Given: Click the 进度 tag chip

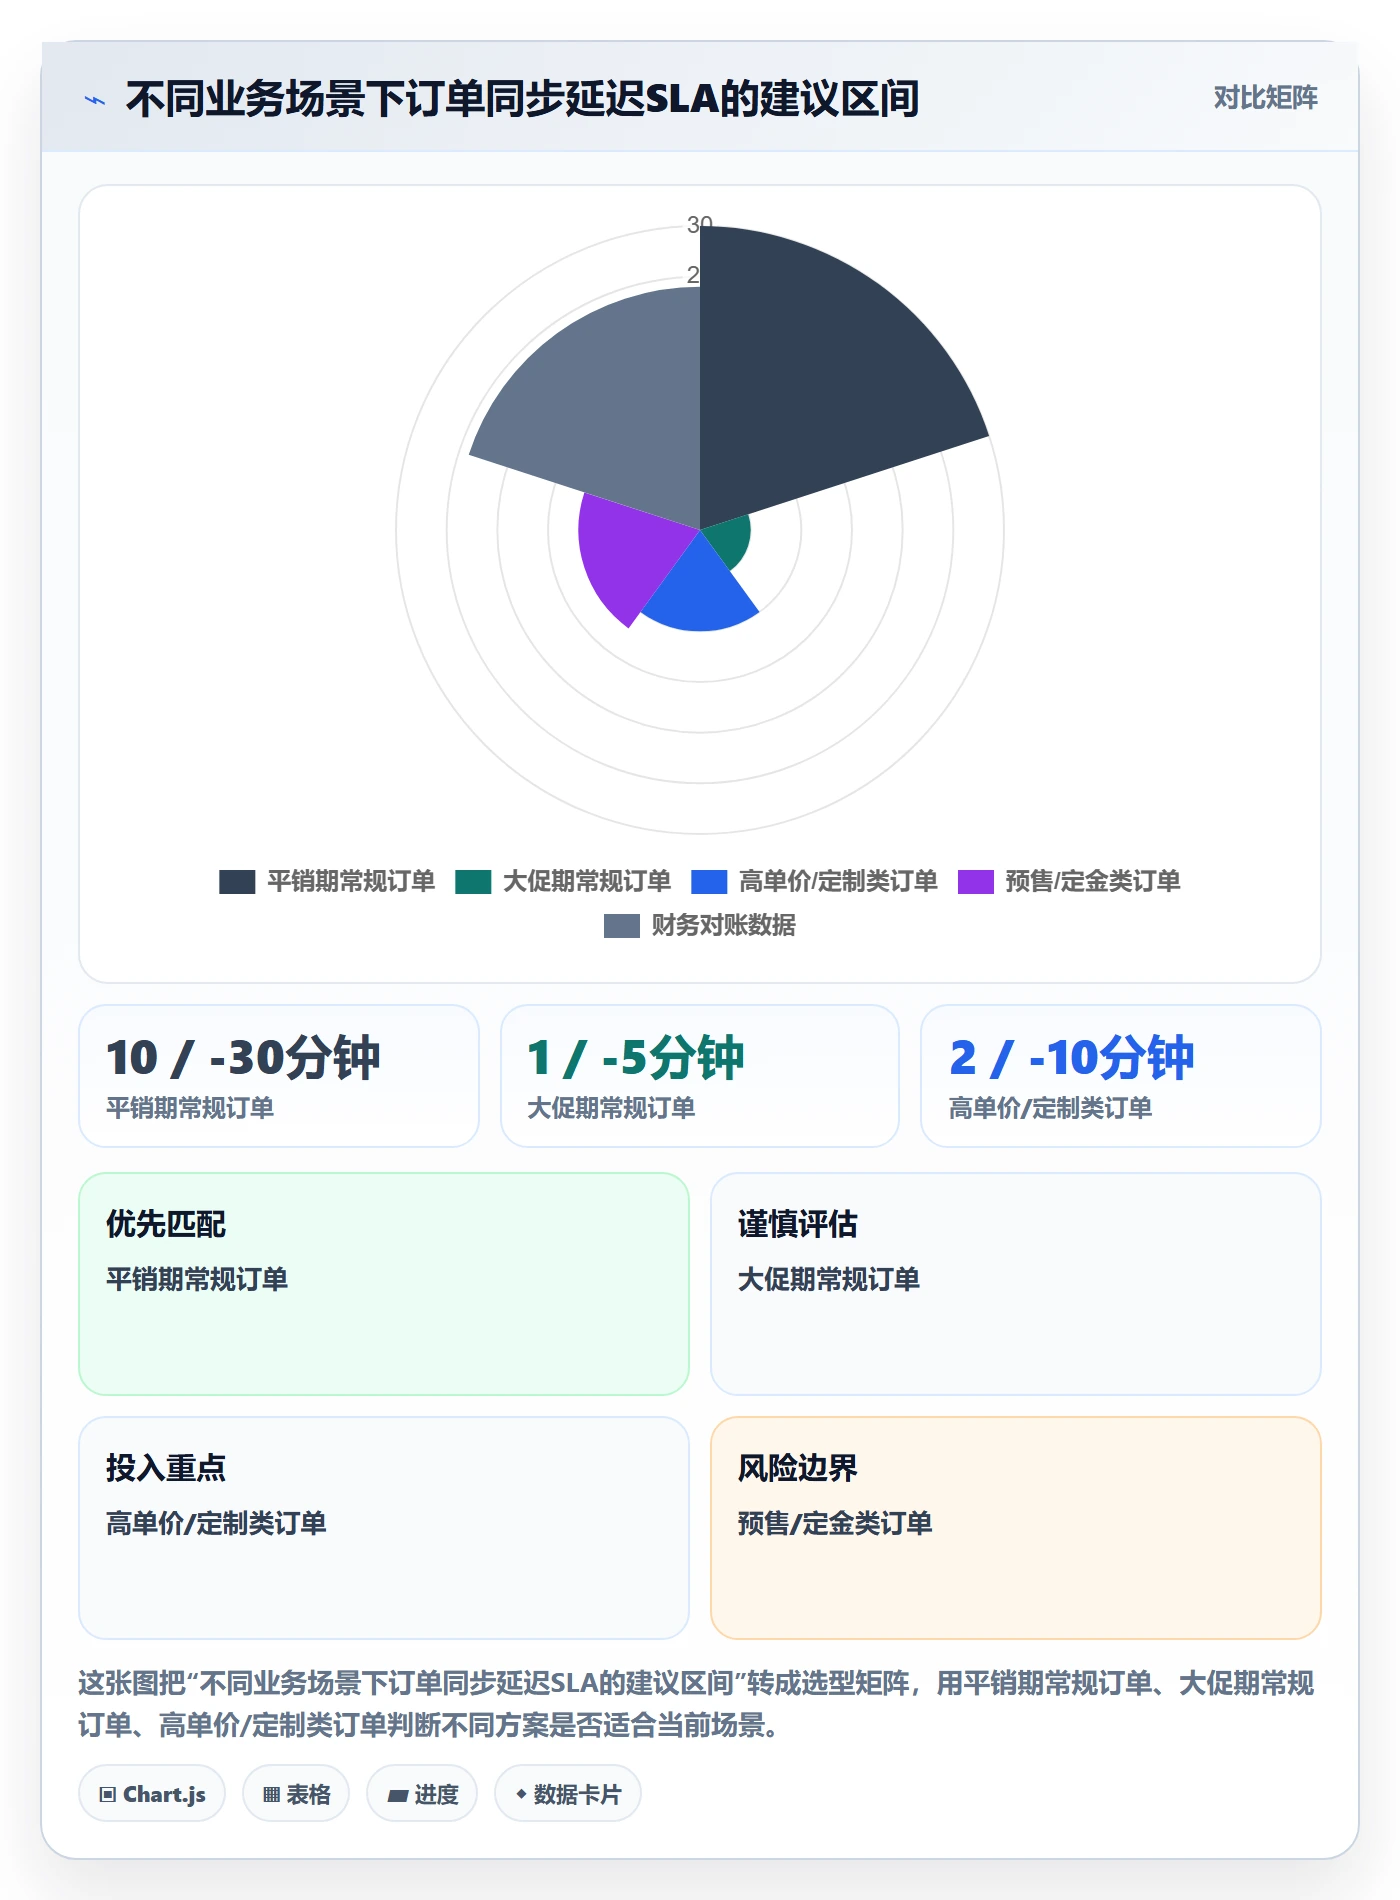Looking at the screenshot, I should [422, 1794].
